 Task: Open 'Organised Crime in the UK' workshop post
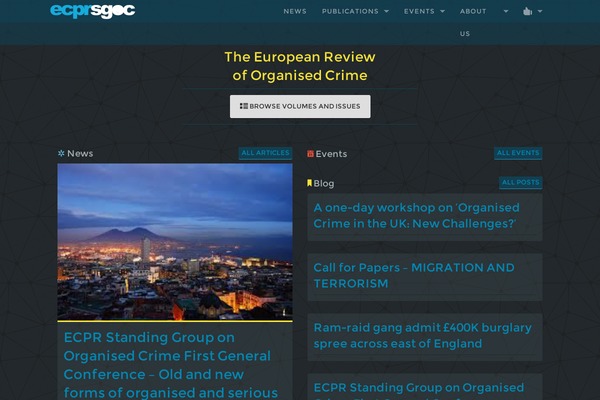pyautogui.click(x=416, y=216)
